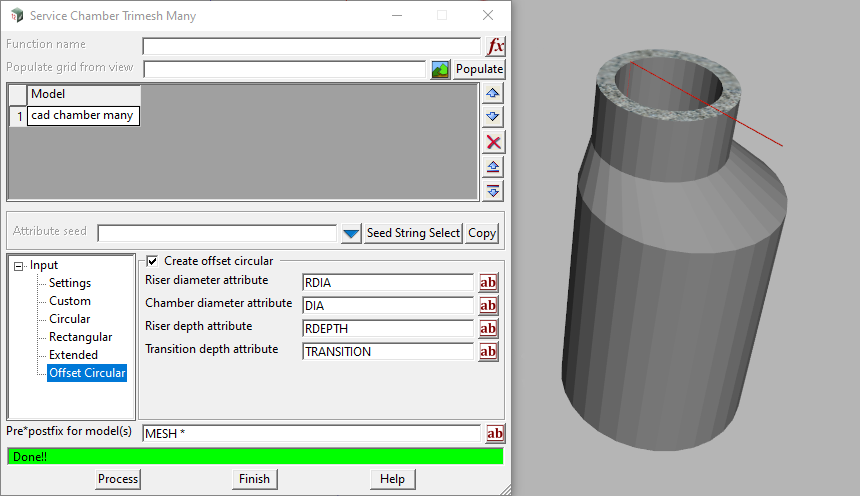The height and width of the screenshot is (496, 860).
Task: Click the move-to-bottom arrow icon by the grid
Action: pos(493,190)
